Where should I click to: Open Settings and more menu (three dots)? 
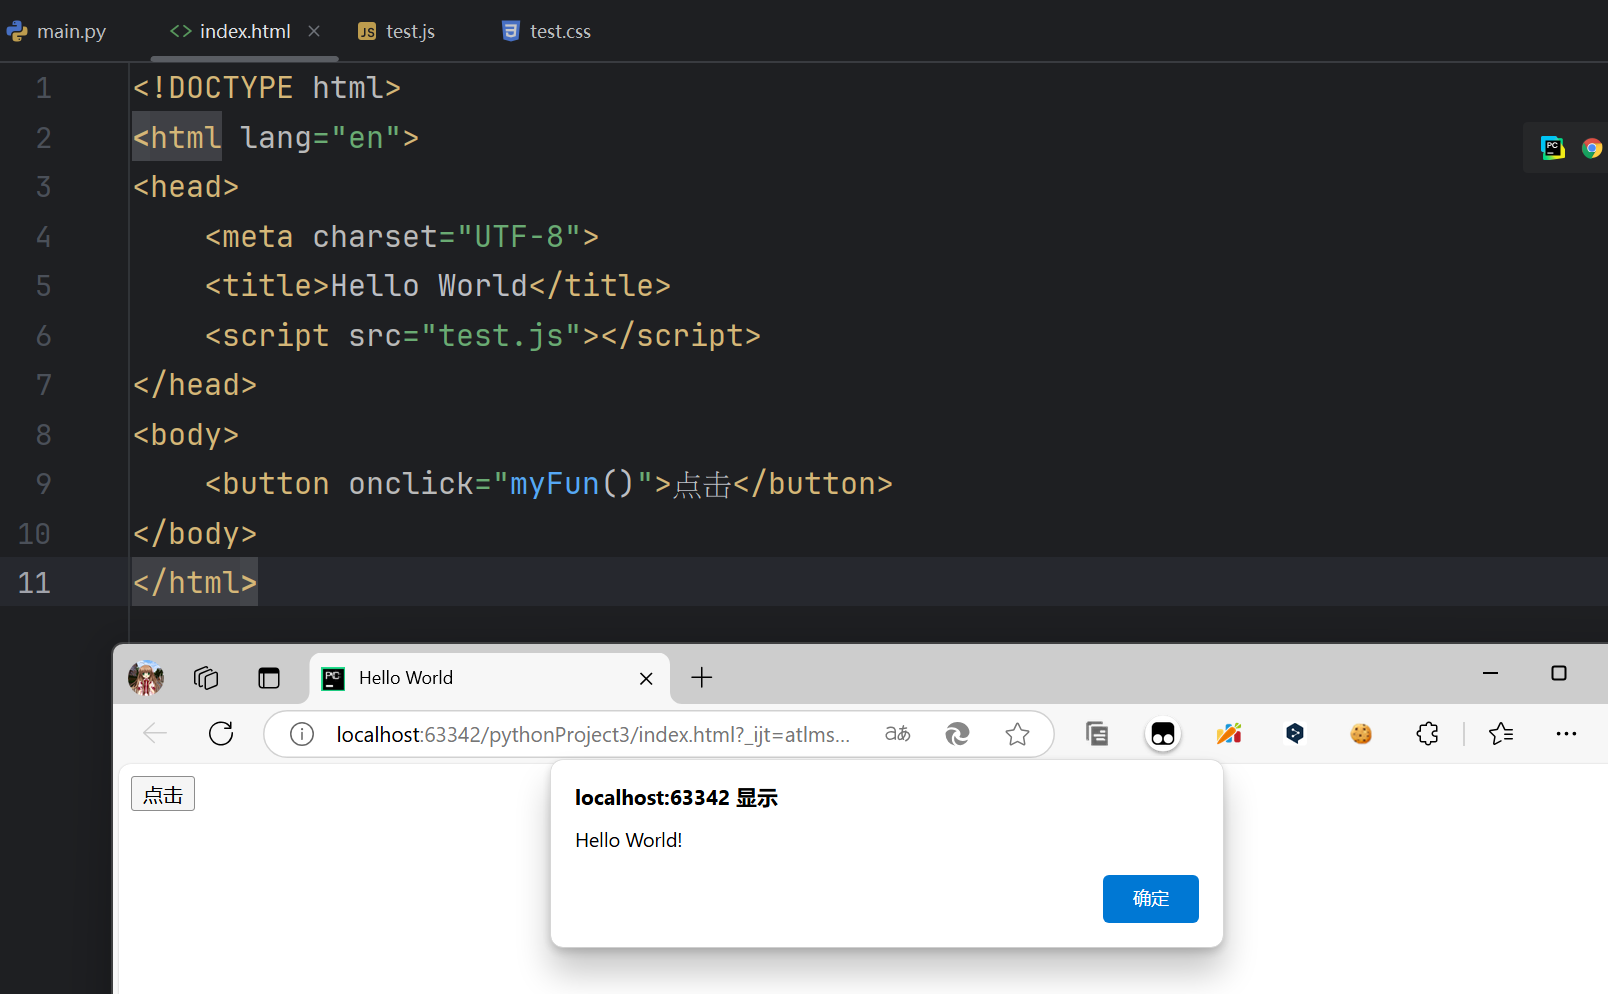(x=1566, y=734)
